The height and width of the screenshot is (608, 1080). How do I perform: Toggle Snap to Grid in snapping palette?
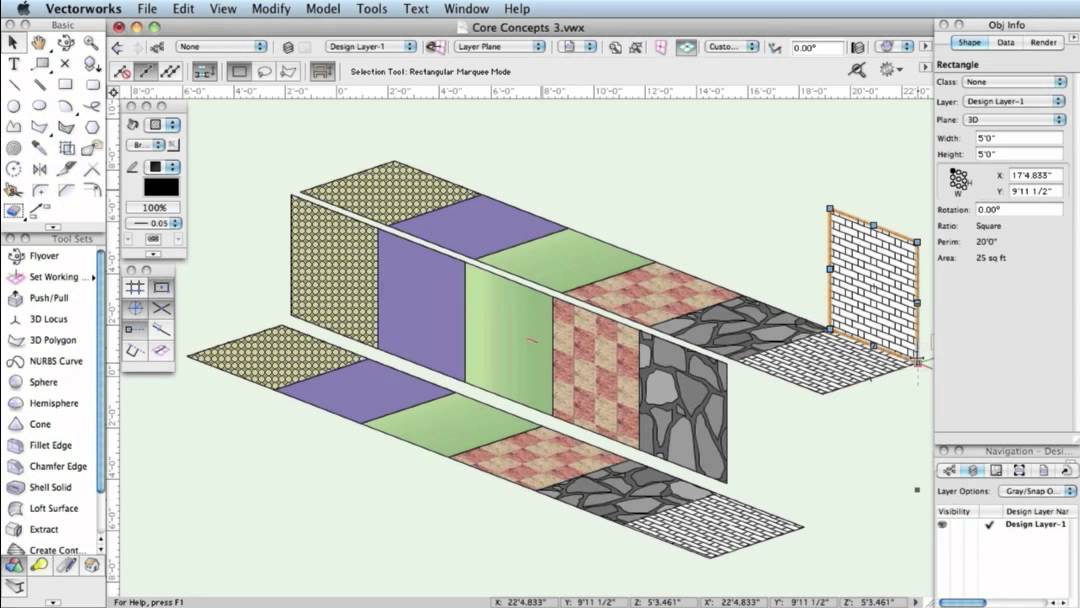point(135,288)
